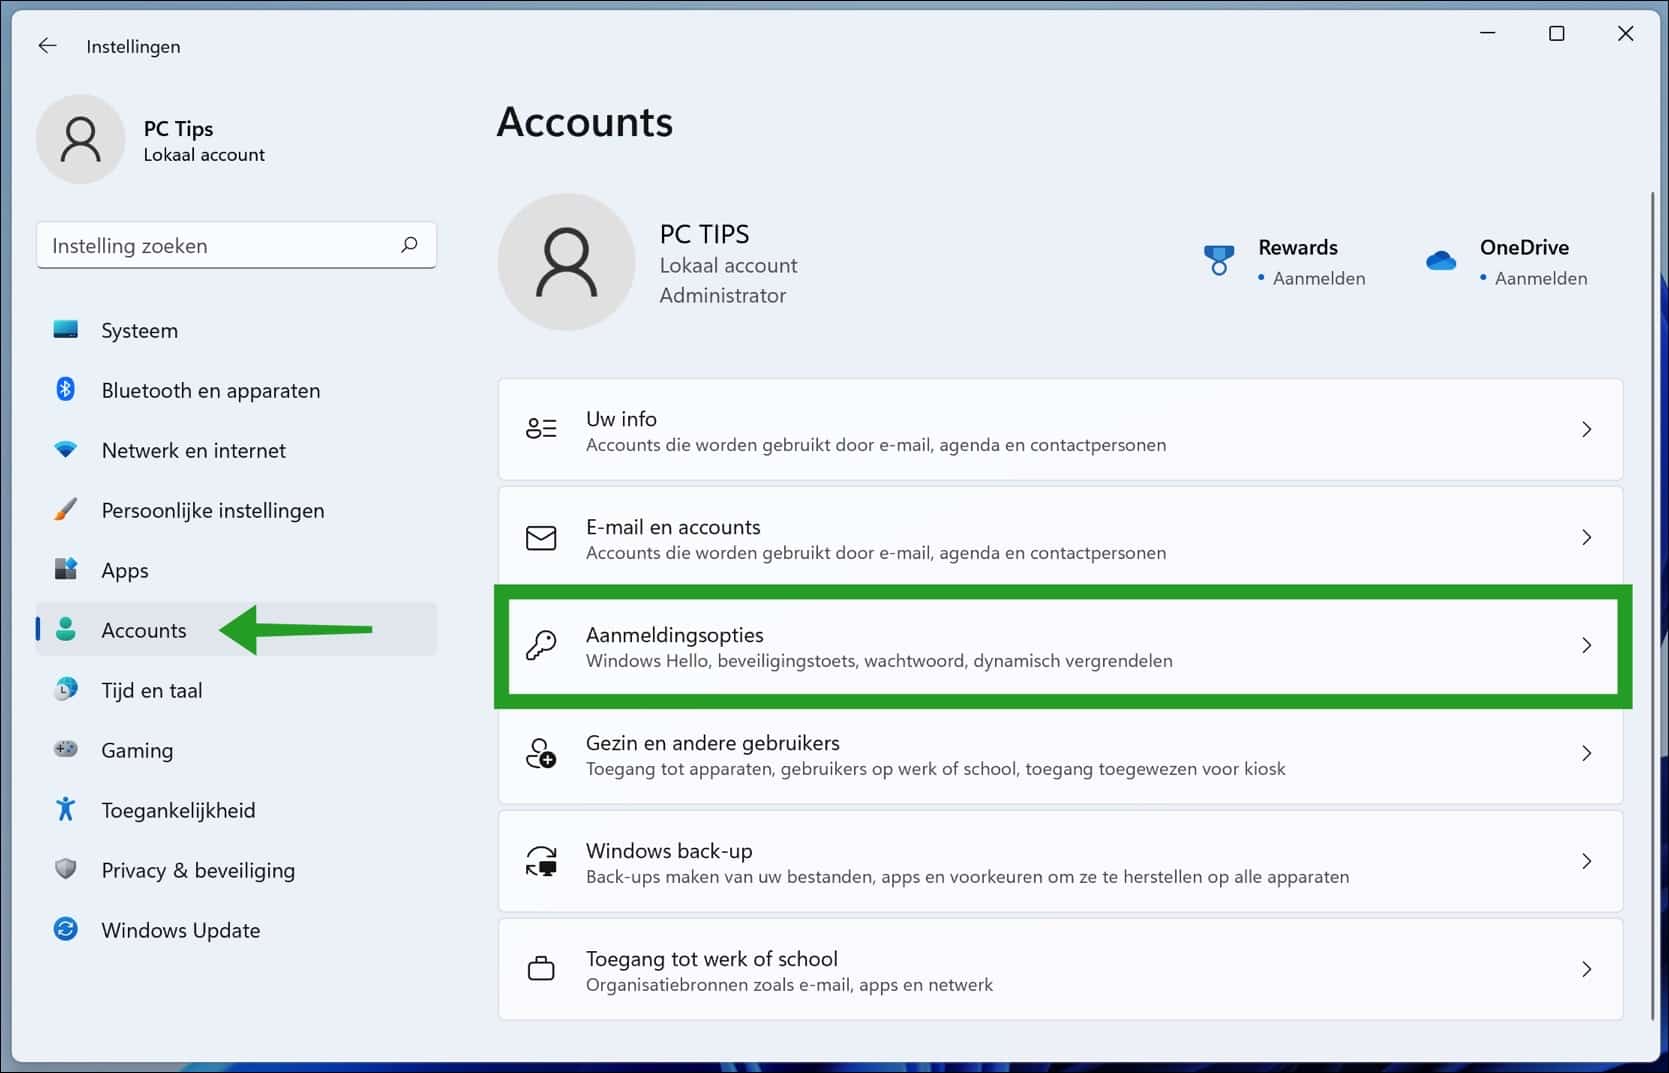The width and height of the screenshot is (1669, 1073).
Task: Click the magnifier icon in the search box
Action: click(409, 245)
